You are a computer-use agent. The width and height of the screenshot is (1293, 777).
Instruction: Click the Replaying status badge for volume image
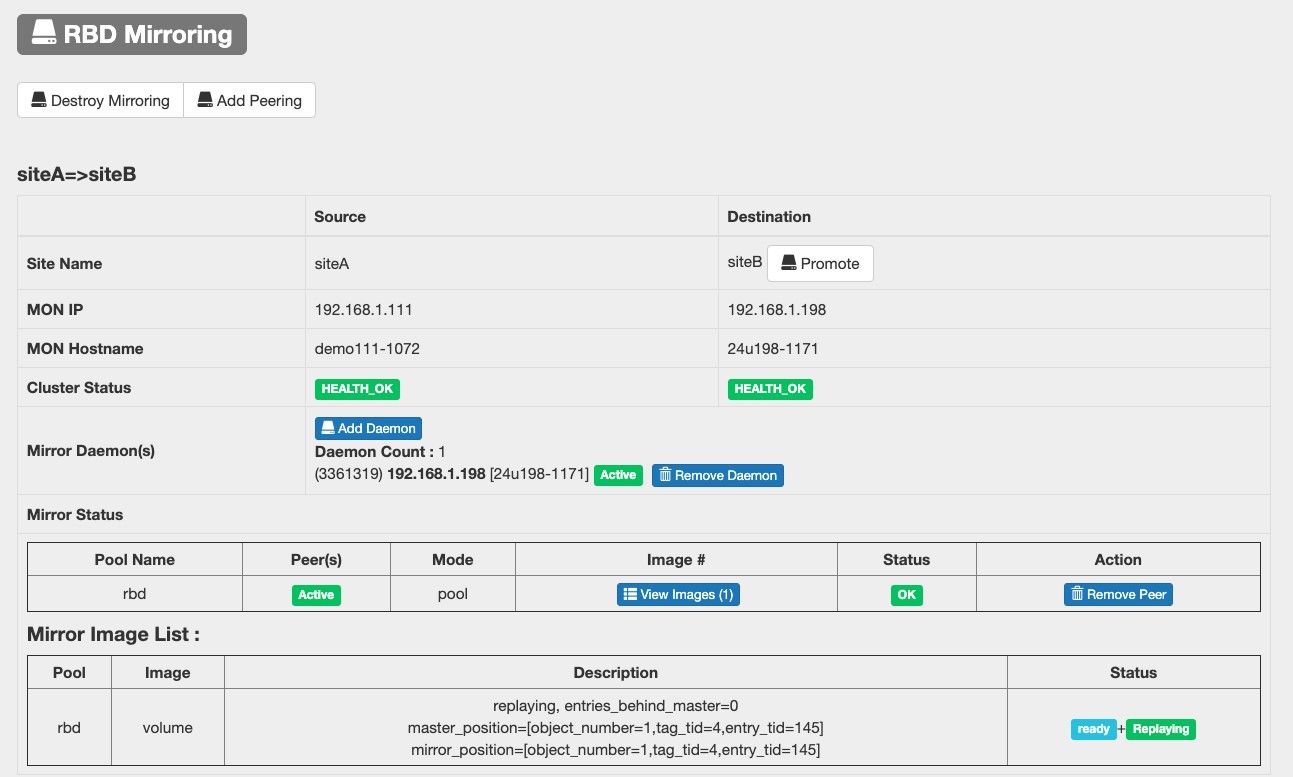point(1161,729)
